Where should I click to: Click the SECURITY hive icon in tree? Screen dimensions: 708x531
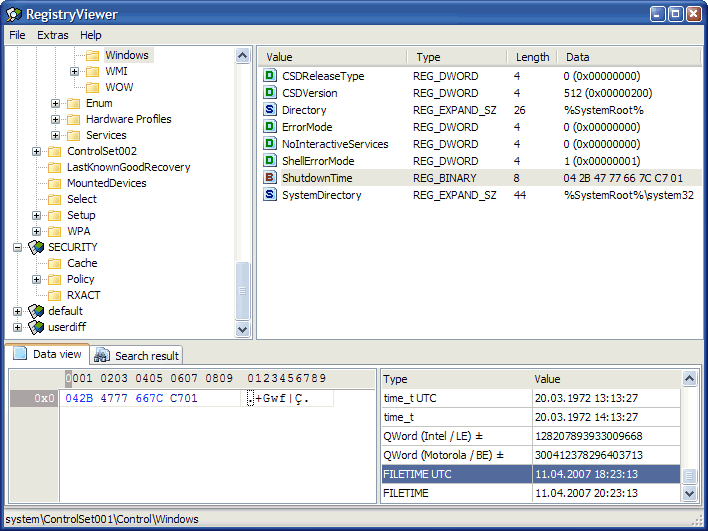pyautogui.click(x=37, y=247)
